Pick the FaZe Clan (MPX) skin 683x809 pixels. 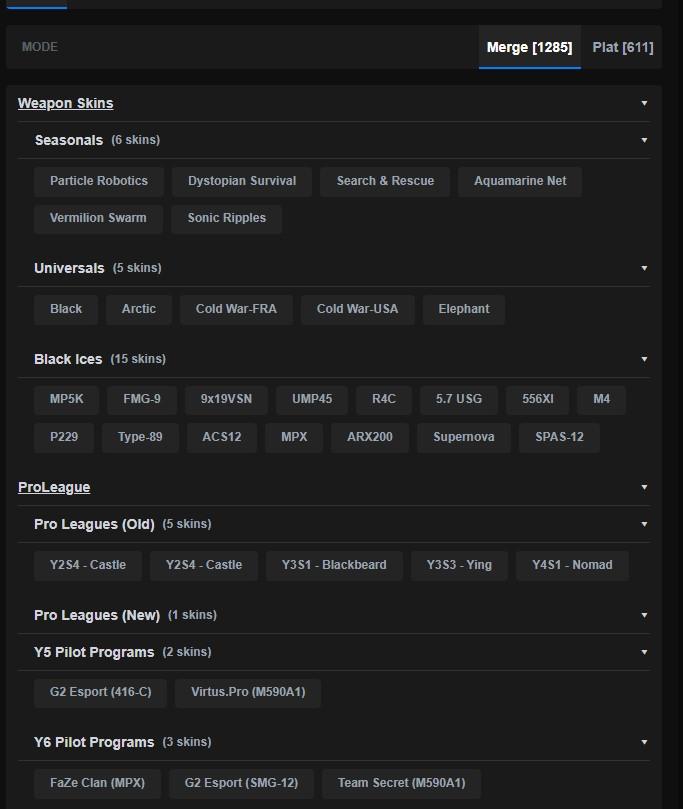(x=97, y=783)
